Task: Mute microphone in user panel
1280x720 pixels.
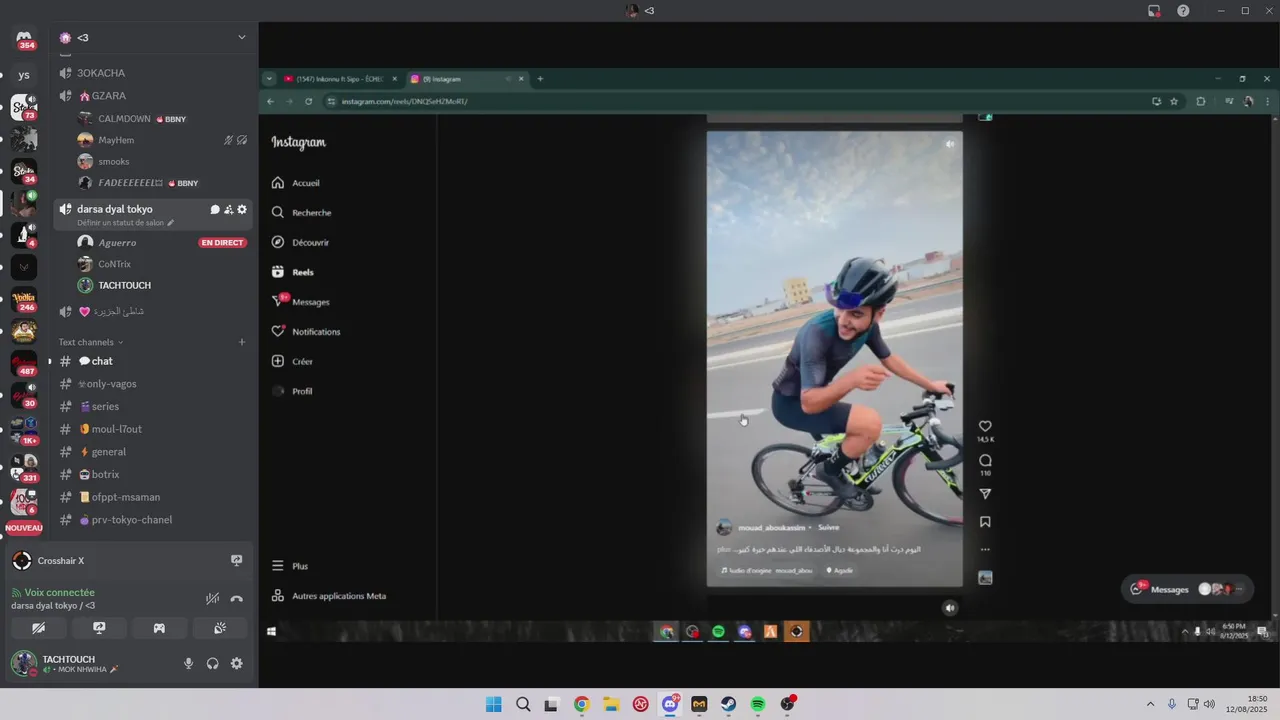Action: [x=188, y=663]
